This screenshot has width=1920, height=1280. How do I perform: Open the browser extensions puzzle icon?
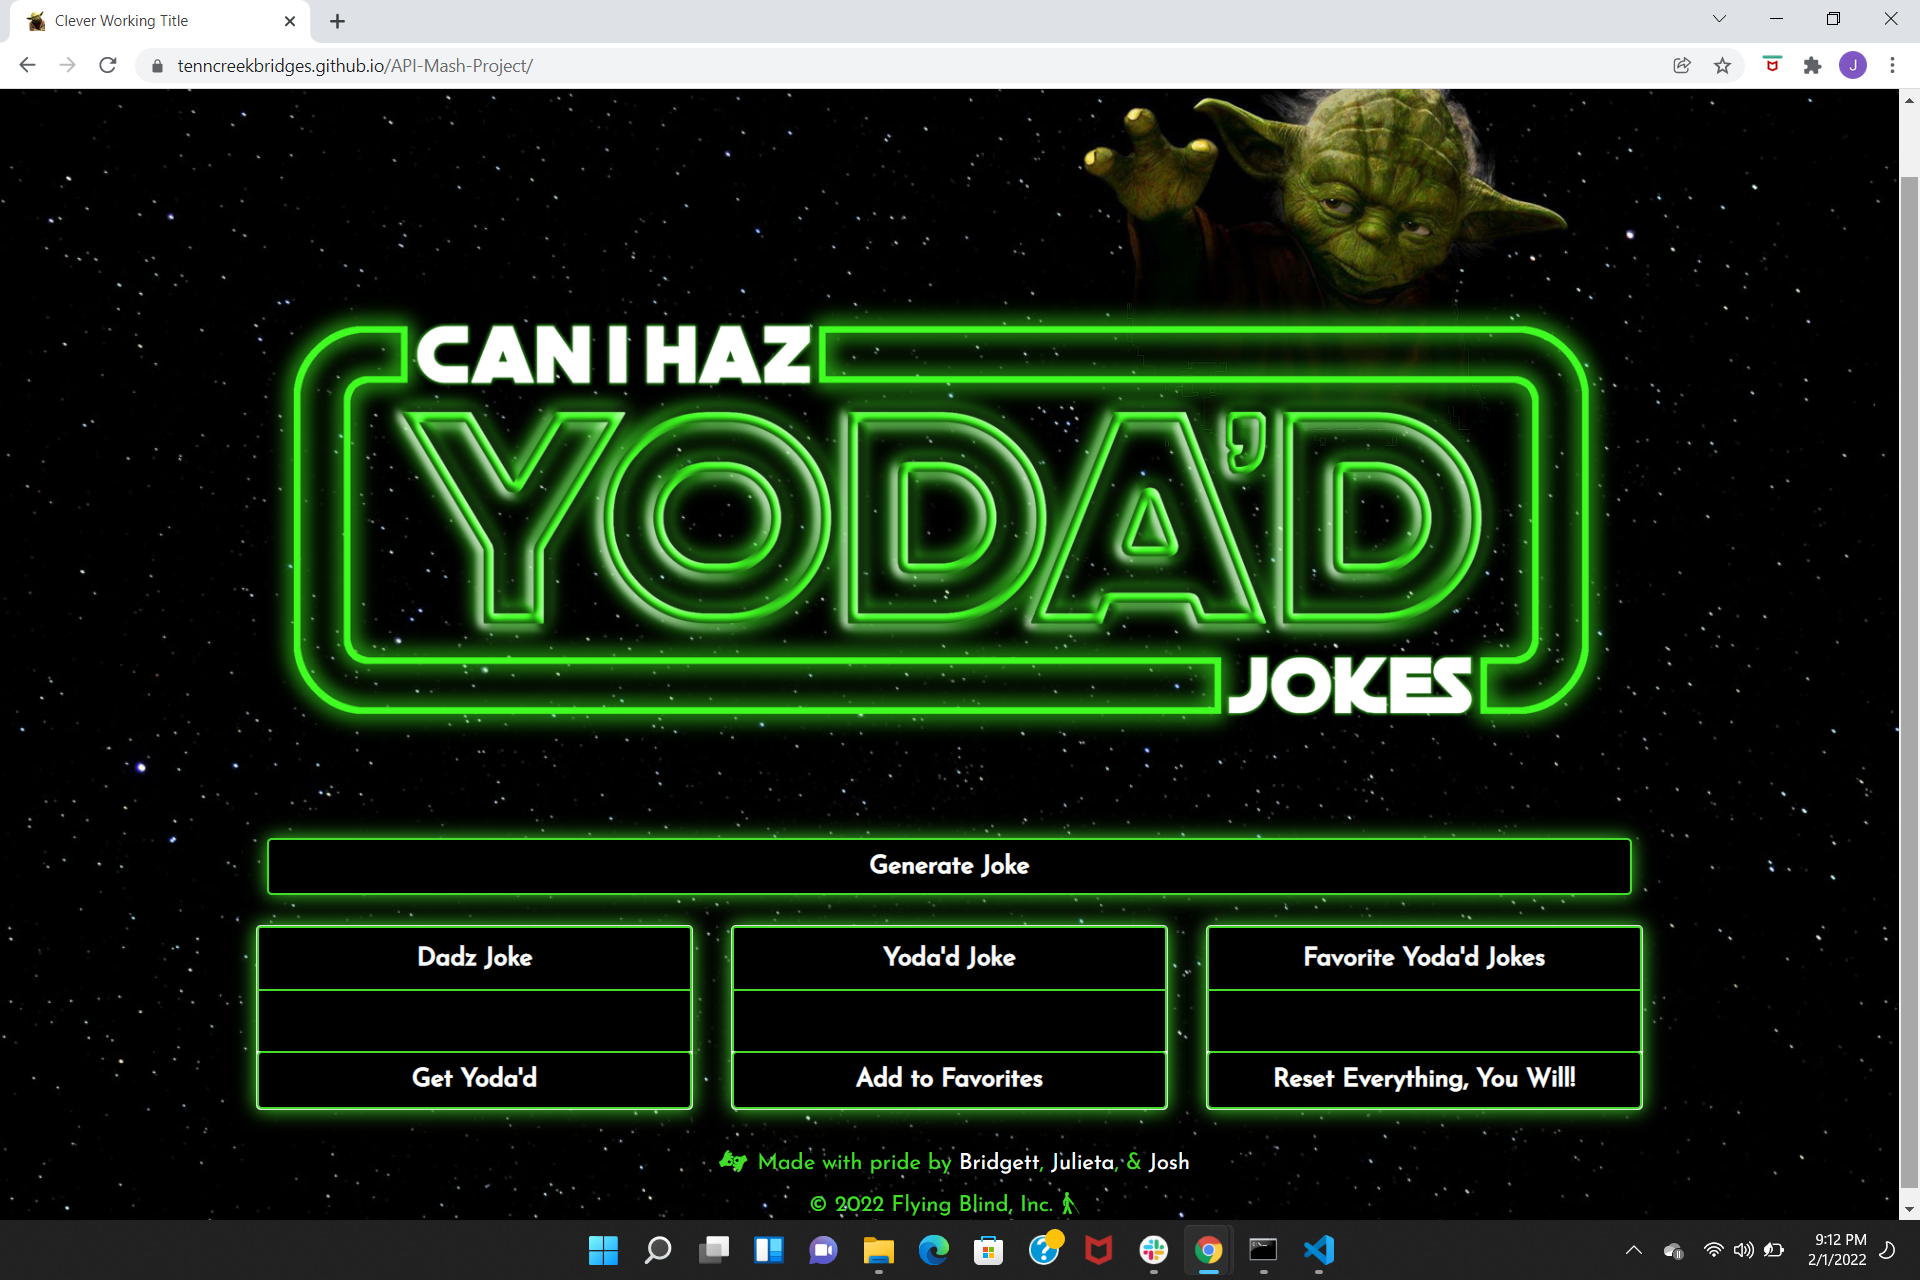click(1813, 65)
